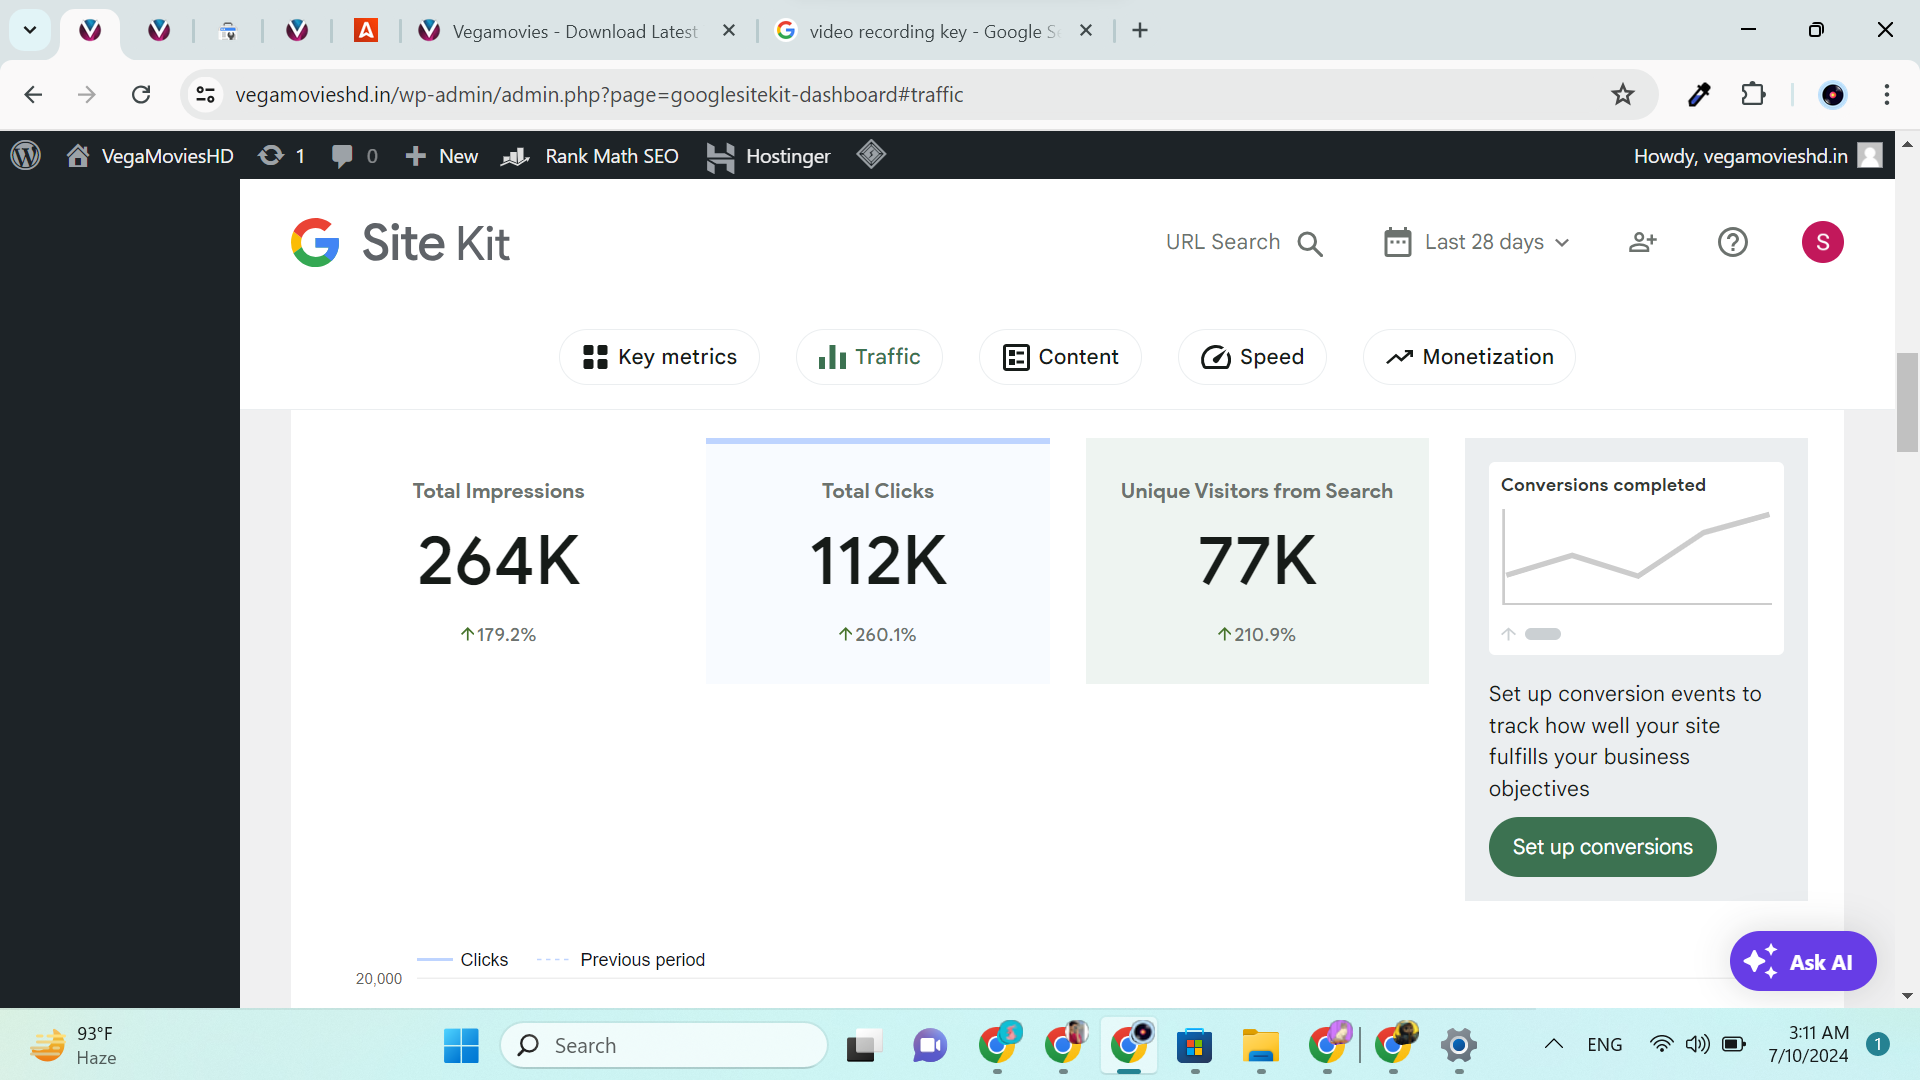Screen dimensions: 1920x1080
Task: Click the page vertical scrollbar thumb
Action: click(x=1906, y=402)
